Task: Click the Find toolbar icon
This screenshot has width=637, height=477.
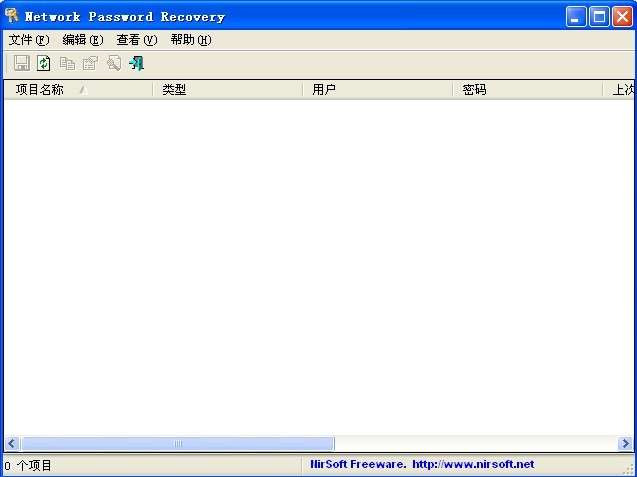Action: point(114,63)
